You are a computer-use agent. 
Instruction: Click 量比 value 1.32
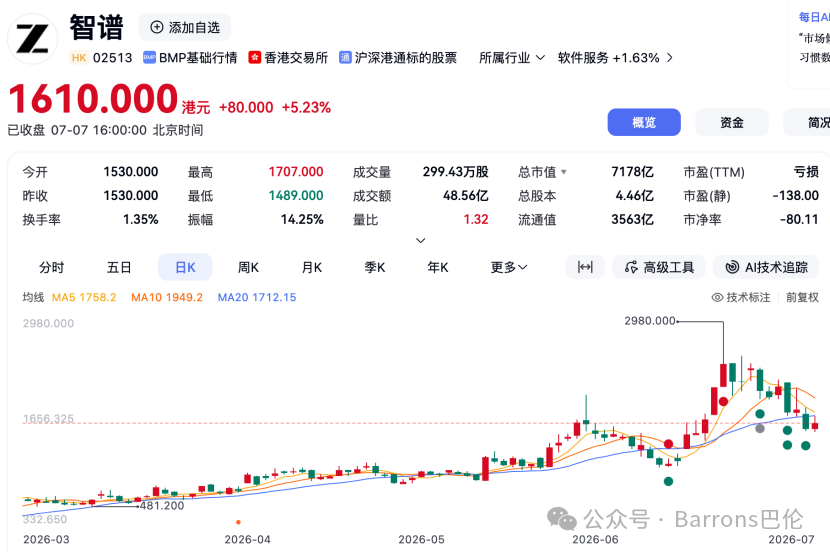point(476,220)
